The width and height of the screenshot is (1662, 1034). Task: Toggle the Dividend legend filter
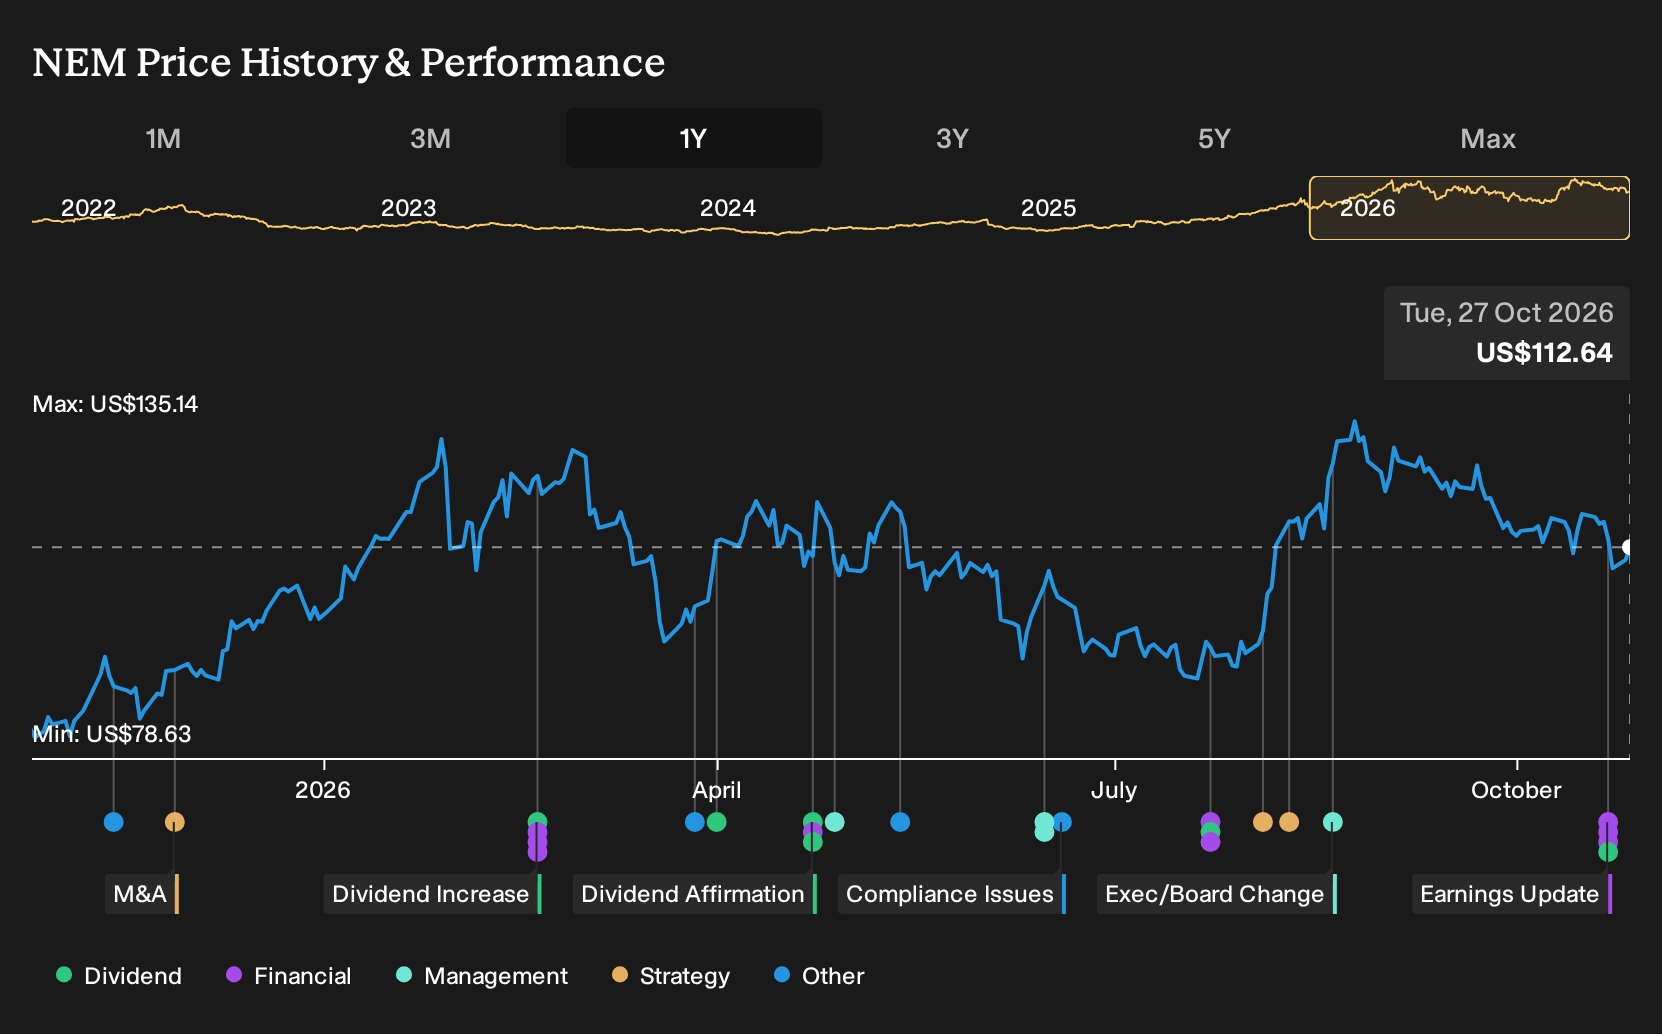[119, 976]
